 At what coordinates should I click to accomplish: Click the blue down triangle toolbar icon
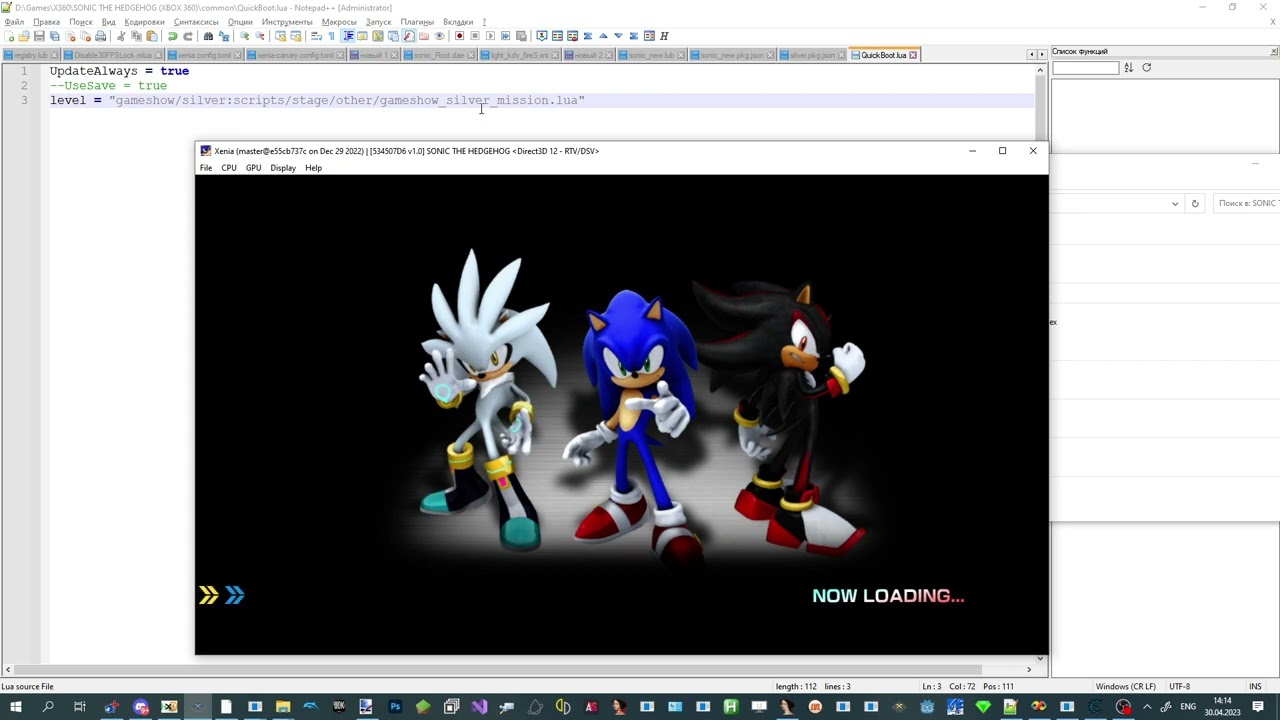618,36
